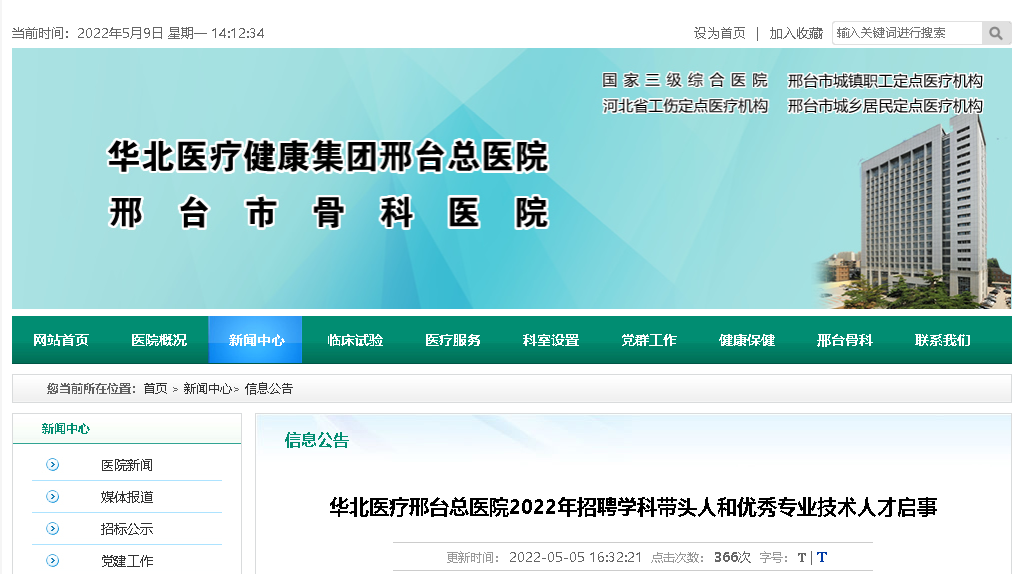Open 科室设置 navigation menu
Screen dimensions: 1018x574
point(551,340)
